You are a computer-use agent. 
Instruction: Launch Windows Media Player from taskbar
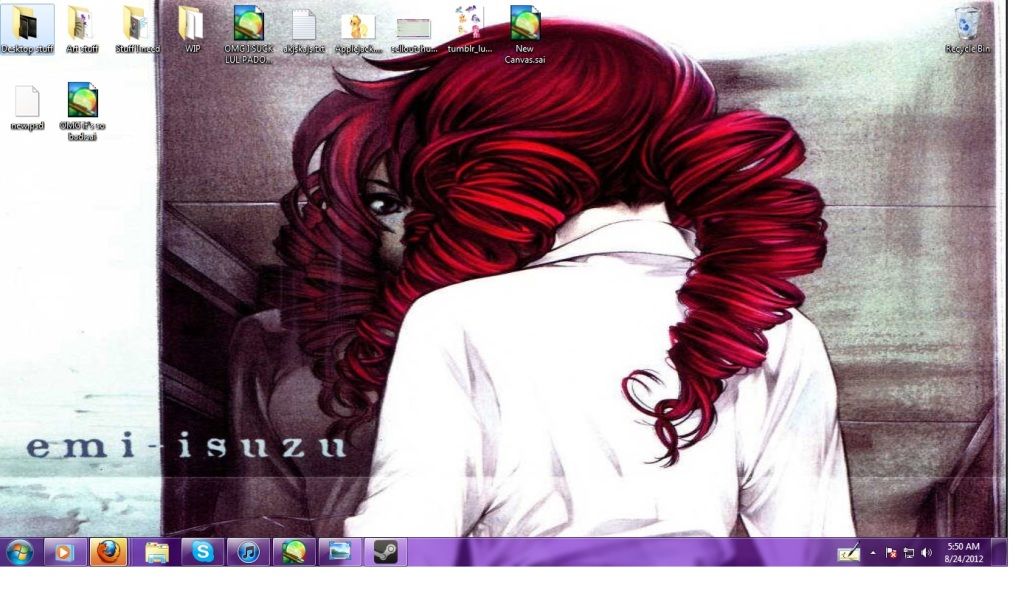(x=64, y=553)
